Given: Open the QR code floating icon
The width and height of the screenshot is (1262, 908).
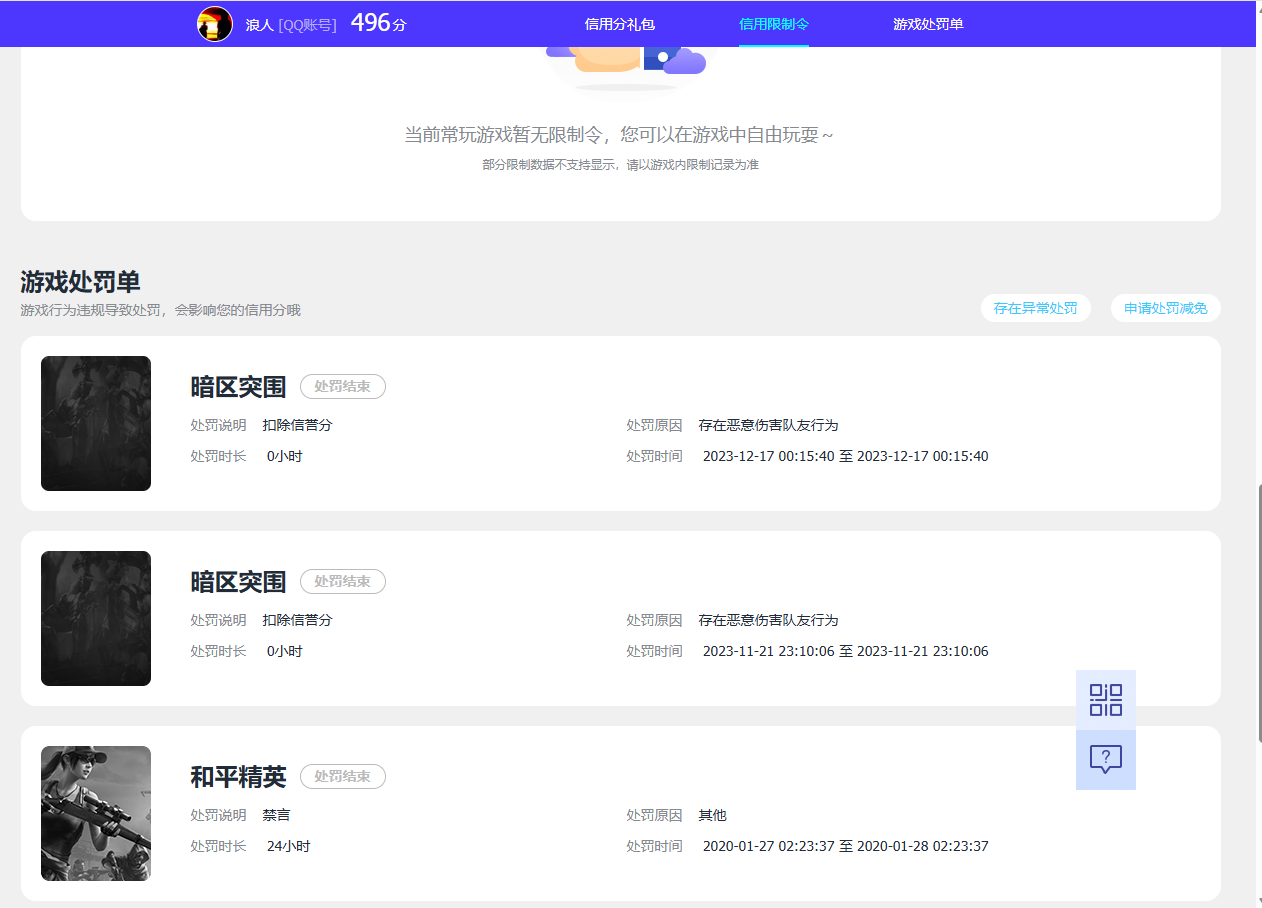Looking at the screenshot, I should click(x=1106, y=700).
